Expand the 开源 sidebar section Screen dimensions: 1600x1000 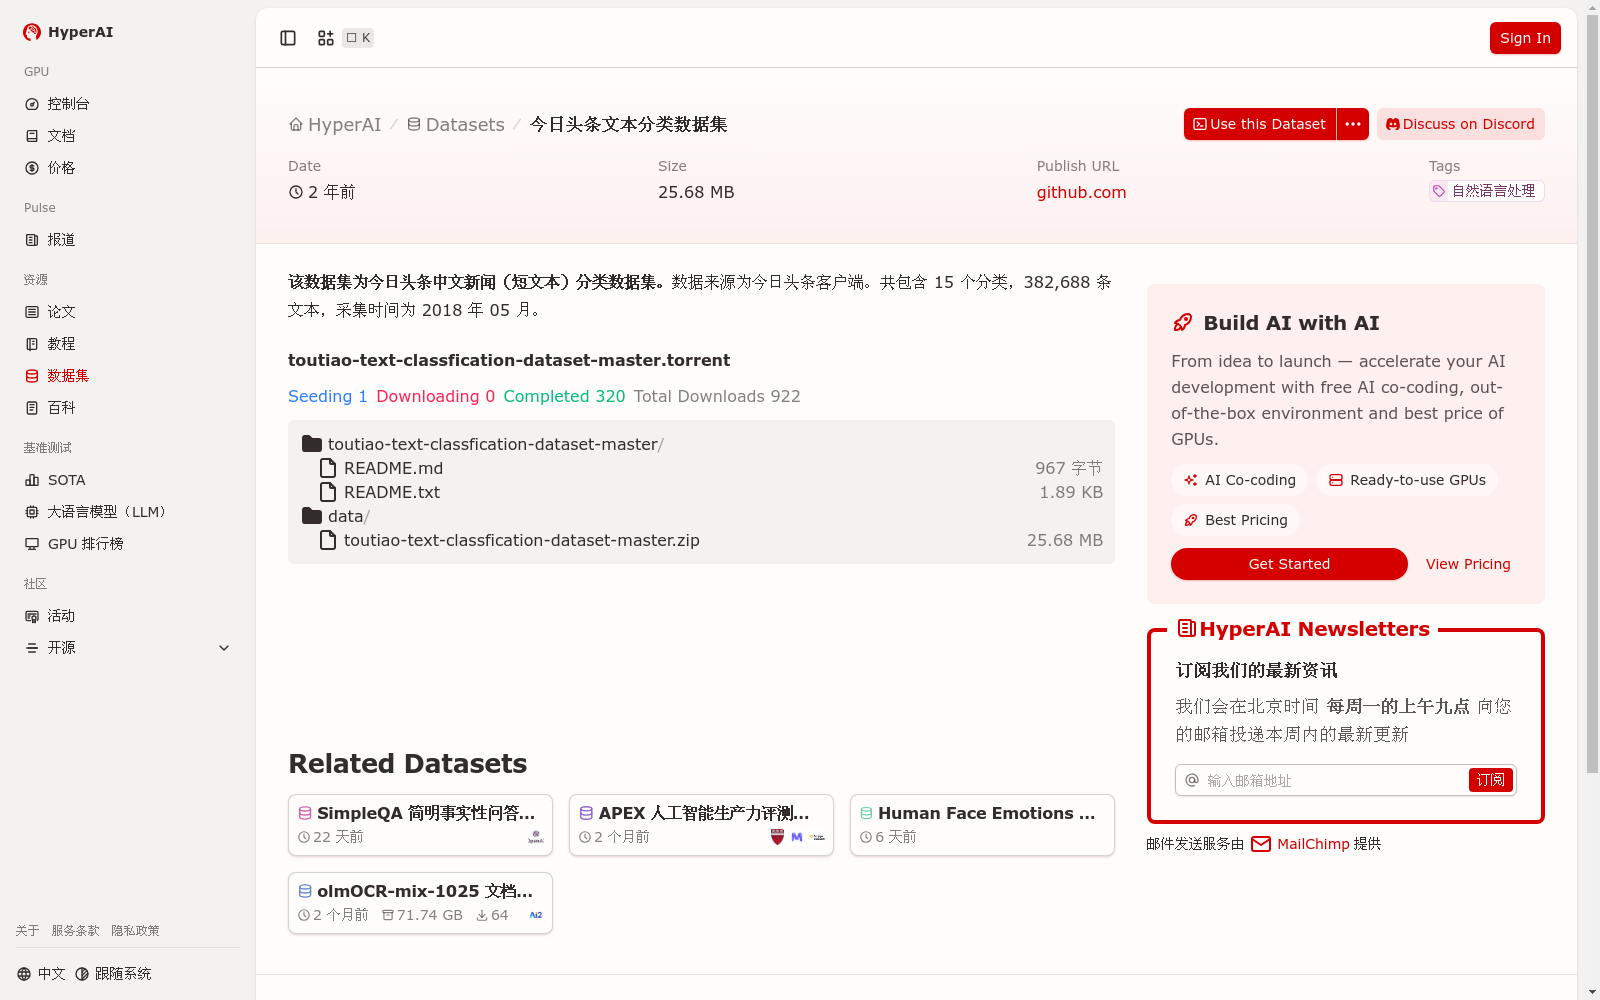click(128, 648)
